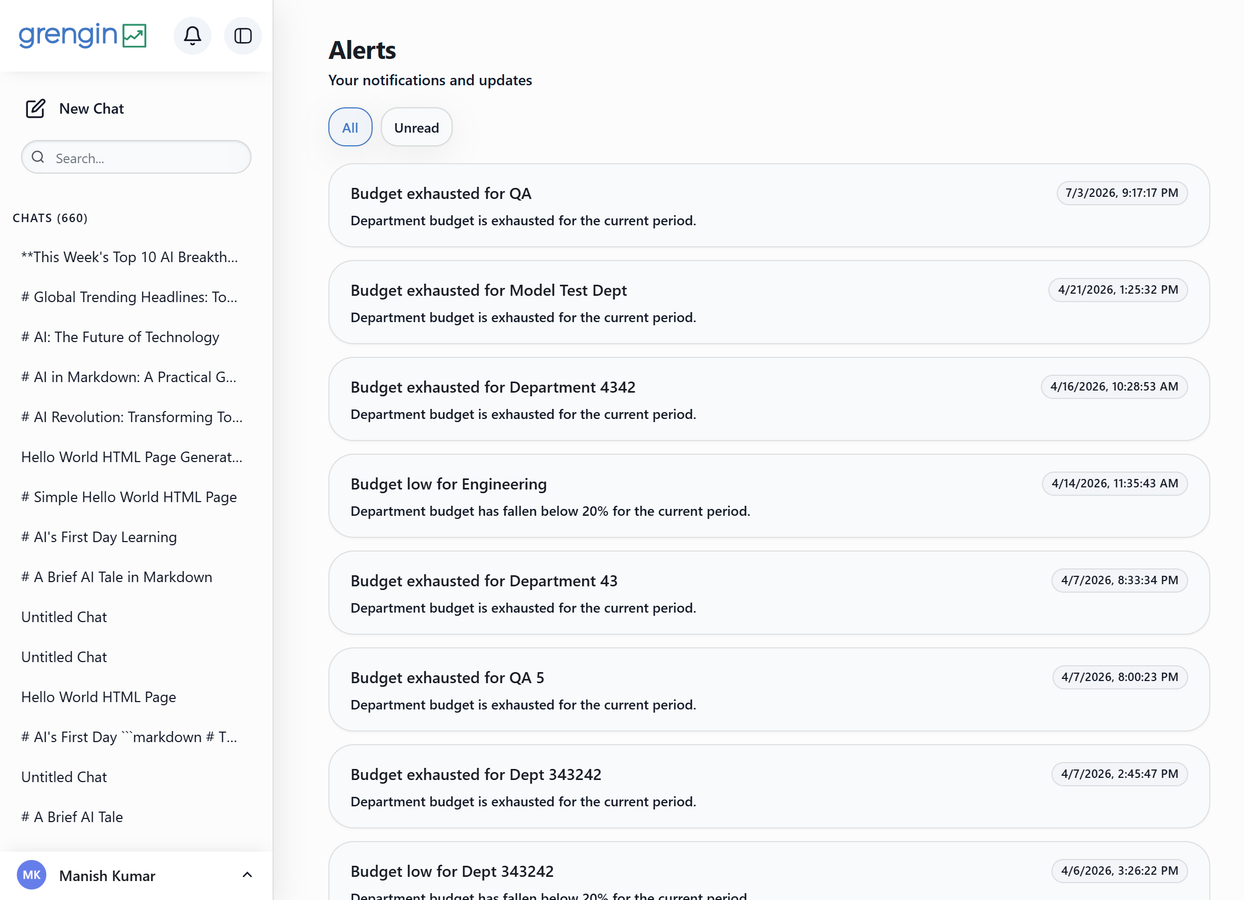Expand the Manish Kumar account menu chevron
The height and width of the screenshot is (900, 1244).
[247, 875]
